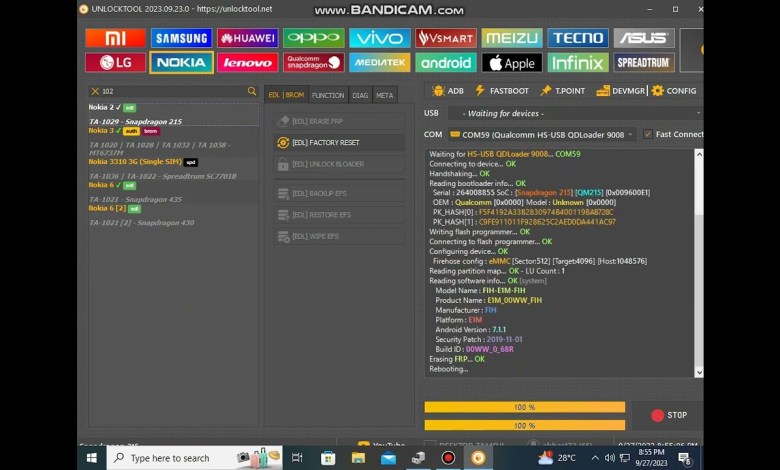Click the taskbar search box
The width and height of the screenshot is (780, 470).
point(195,458)
